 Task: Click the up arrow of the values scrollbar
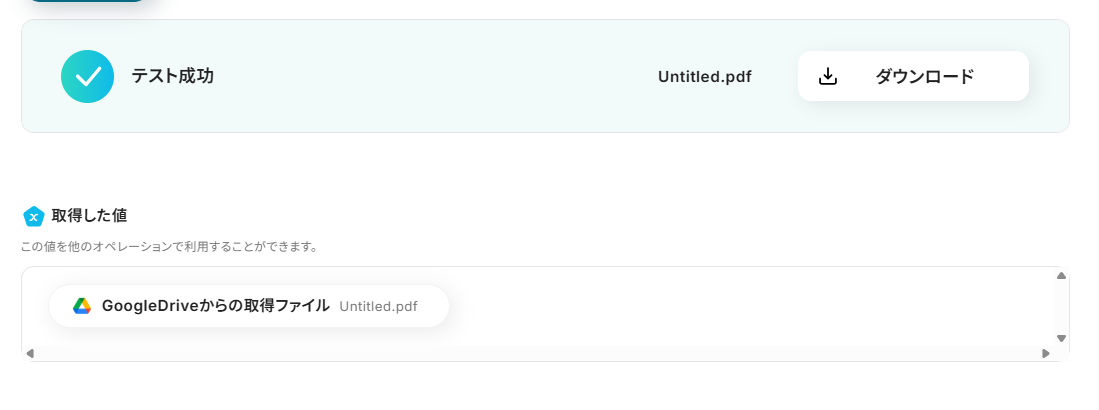(x=1061, y=276)
